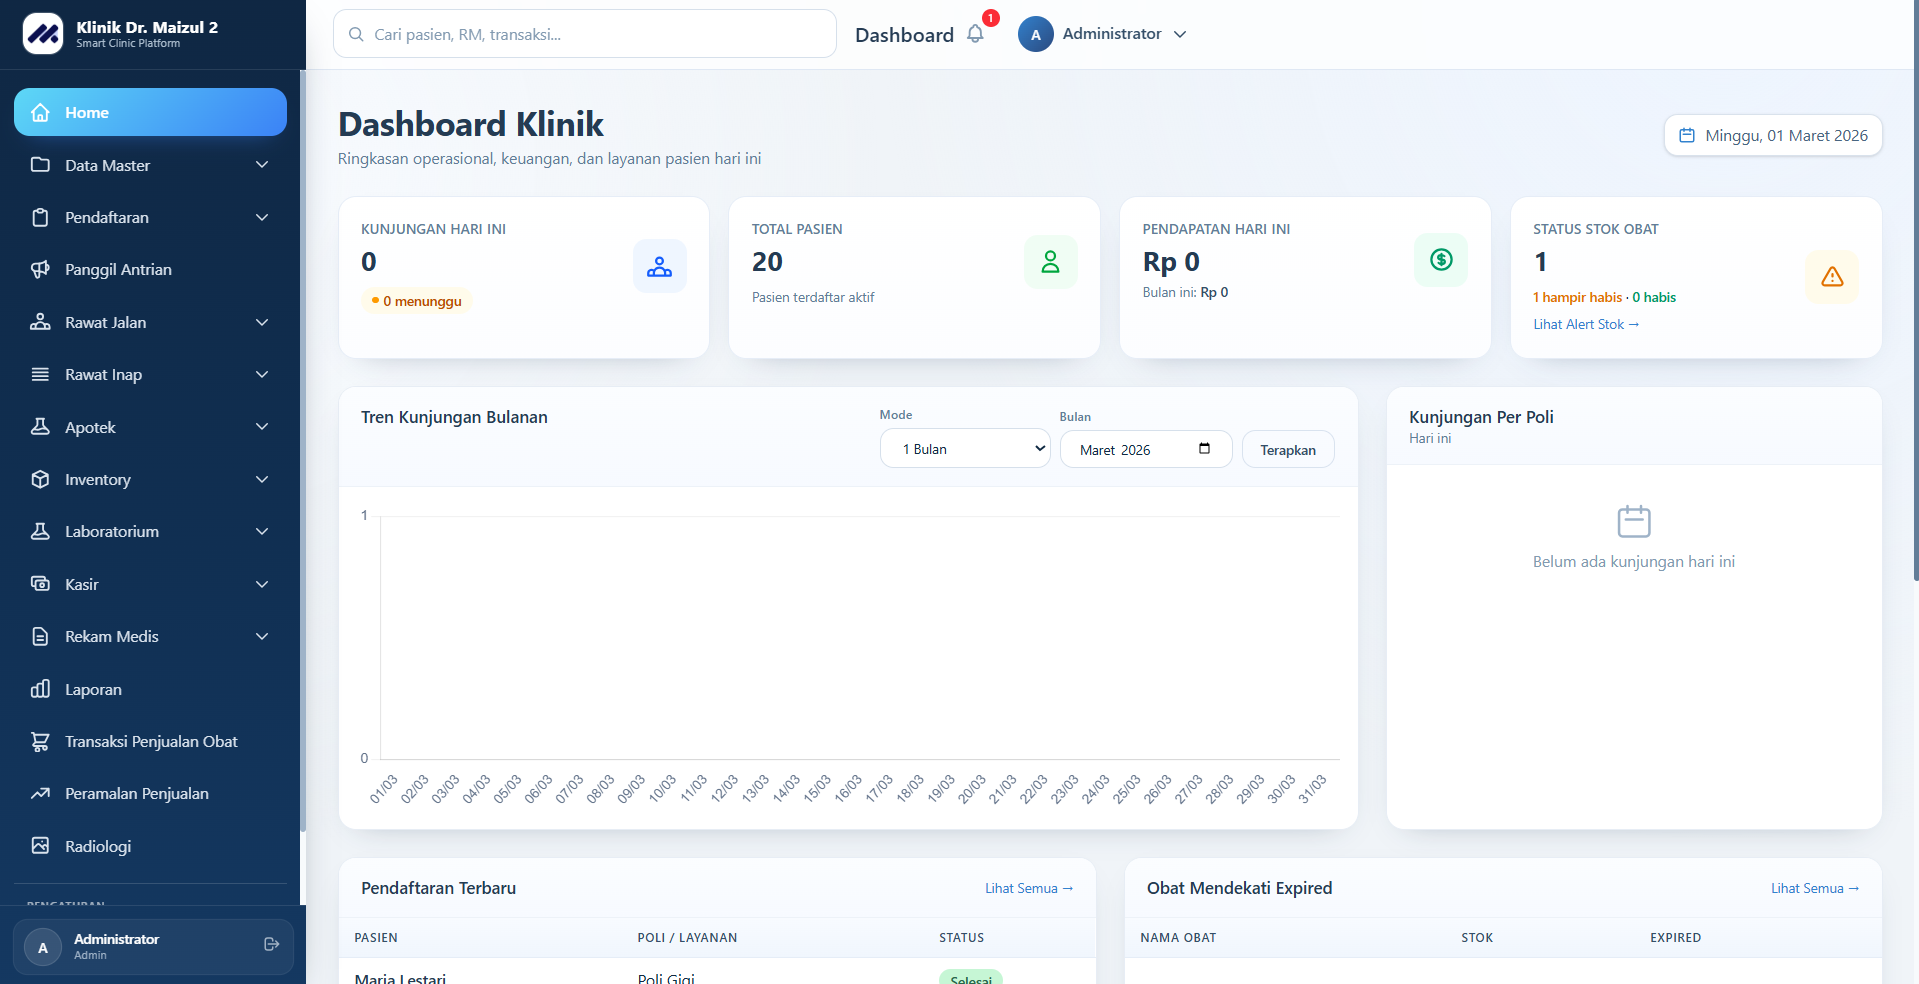Click the logout icon next to Administrator
Image resolution: width=1919 pixels, height=984 pixels.
270,944
